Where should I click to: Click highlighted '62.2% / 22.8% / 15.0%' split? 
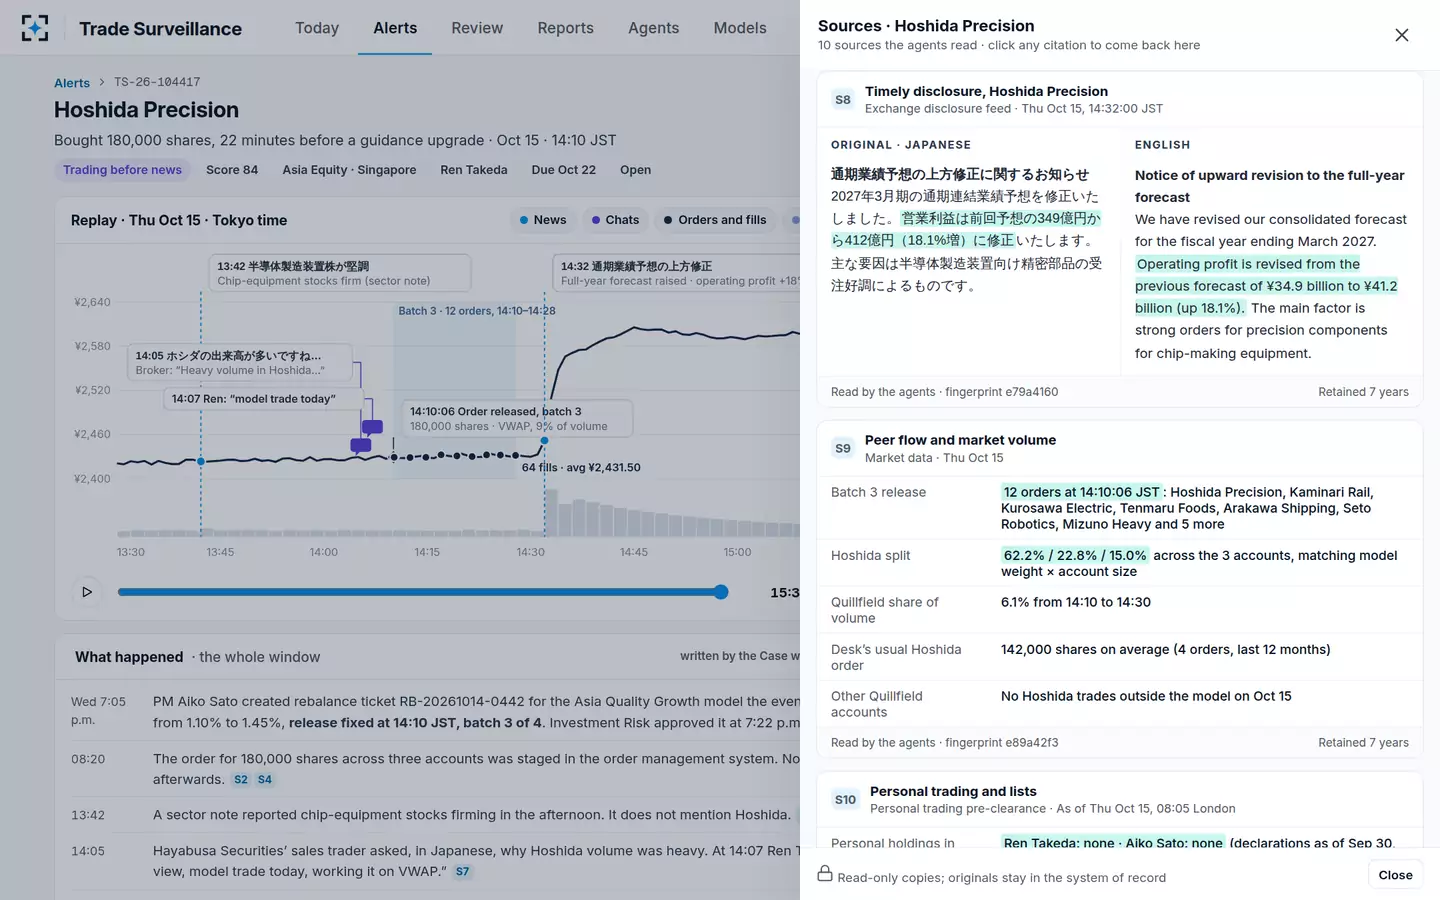pos(1075,555)
